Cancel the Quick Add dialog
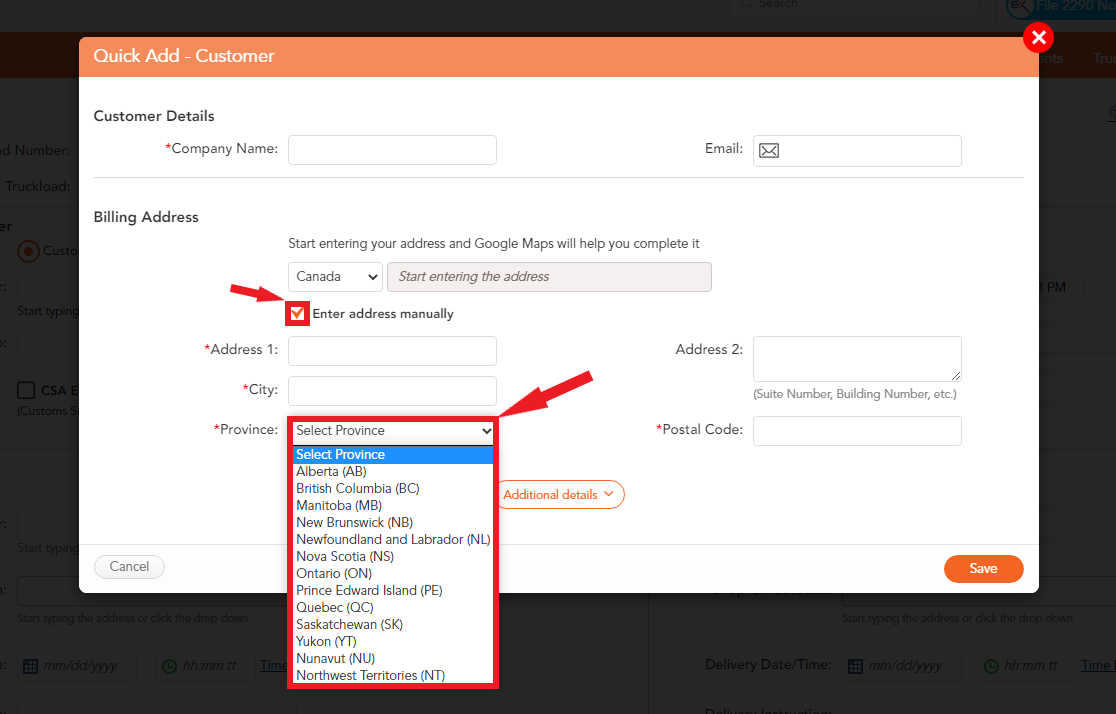Viewport: 1116px width, 714px height. tap(129, 566)
